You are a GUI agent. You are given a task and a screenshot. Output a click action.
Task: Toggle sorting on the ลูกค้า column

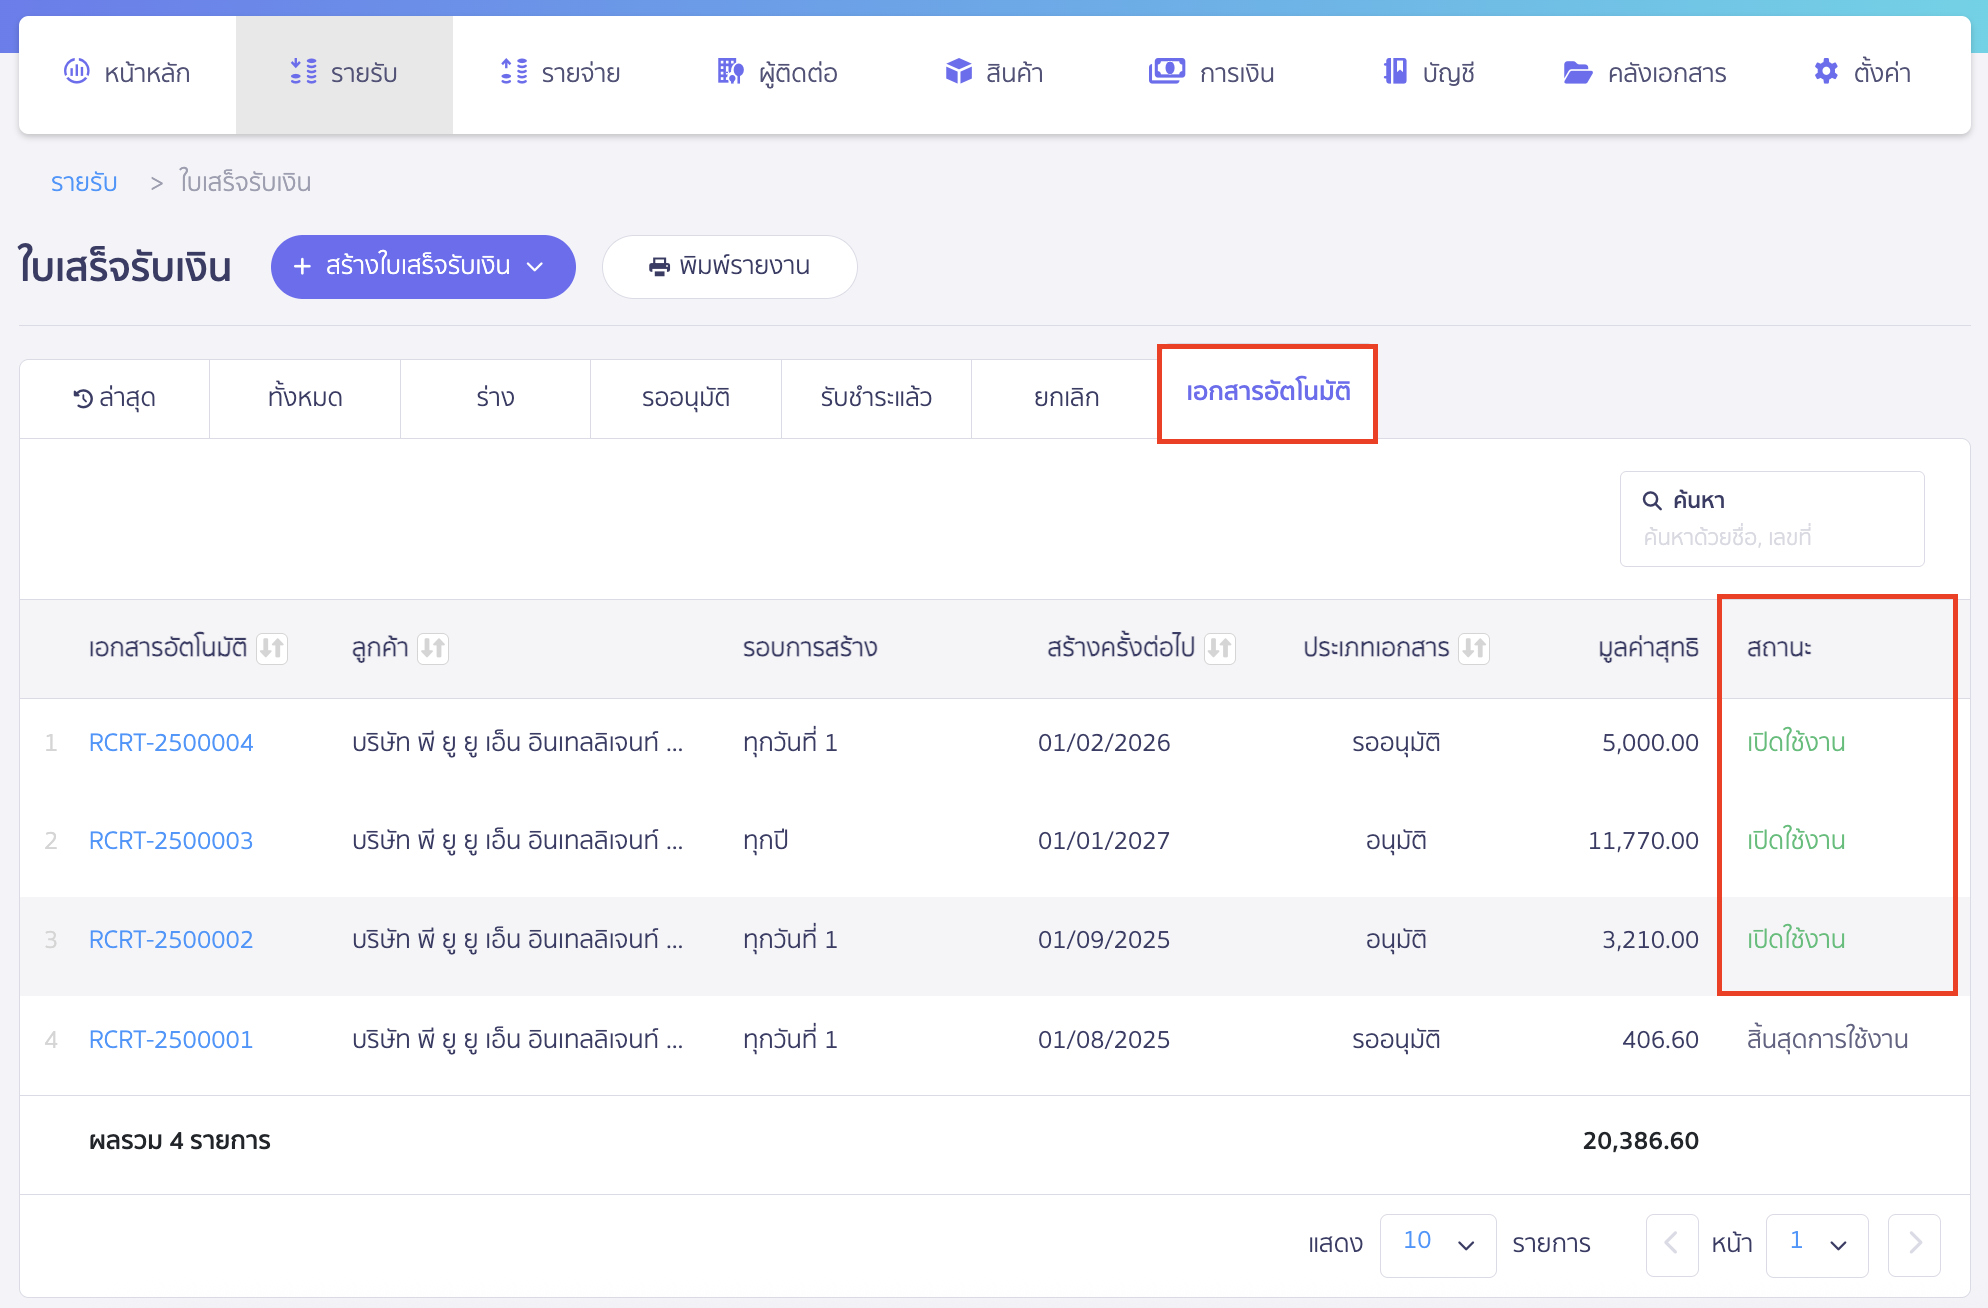[433, 648]
